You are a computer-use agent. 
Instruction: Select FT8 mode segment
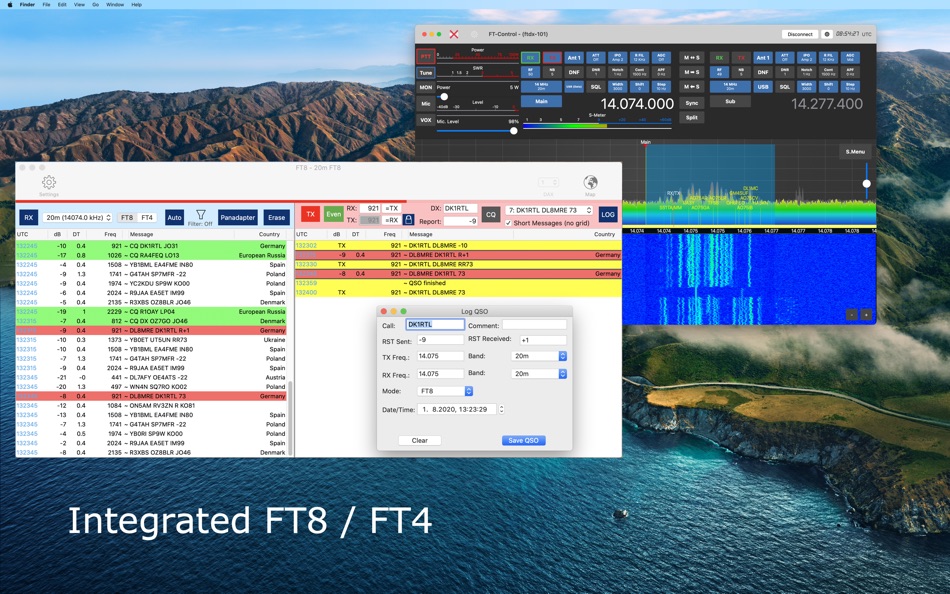[127, 218]
